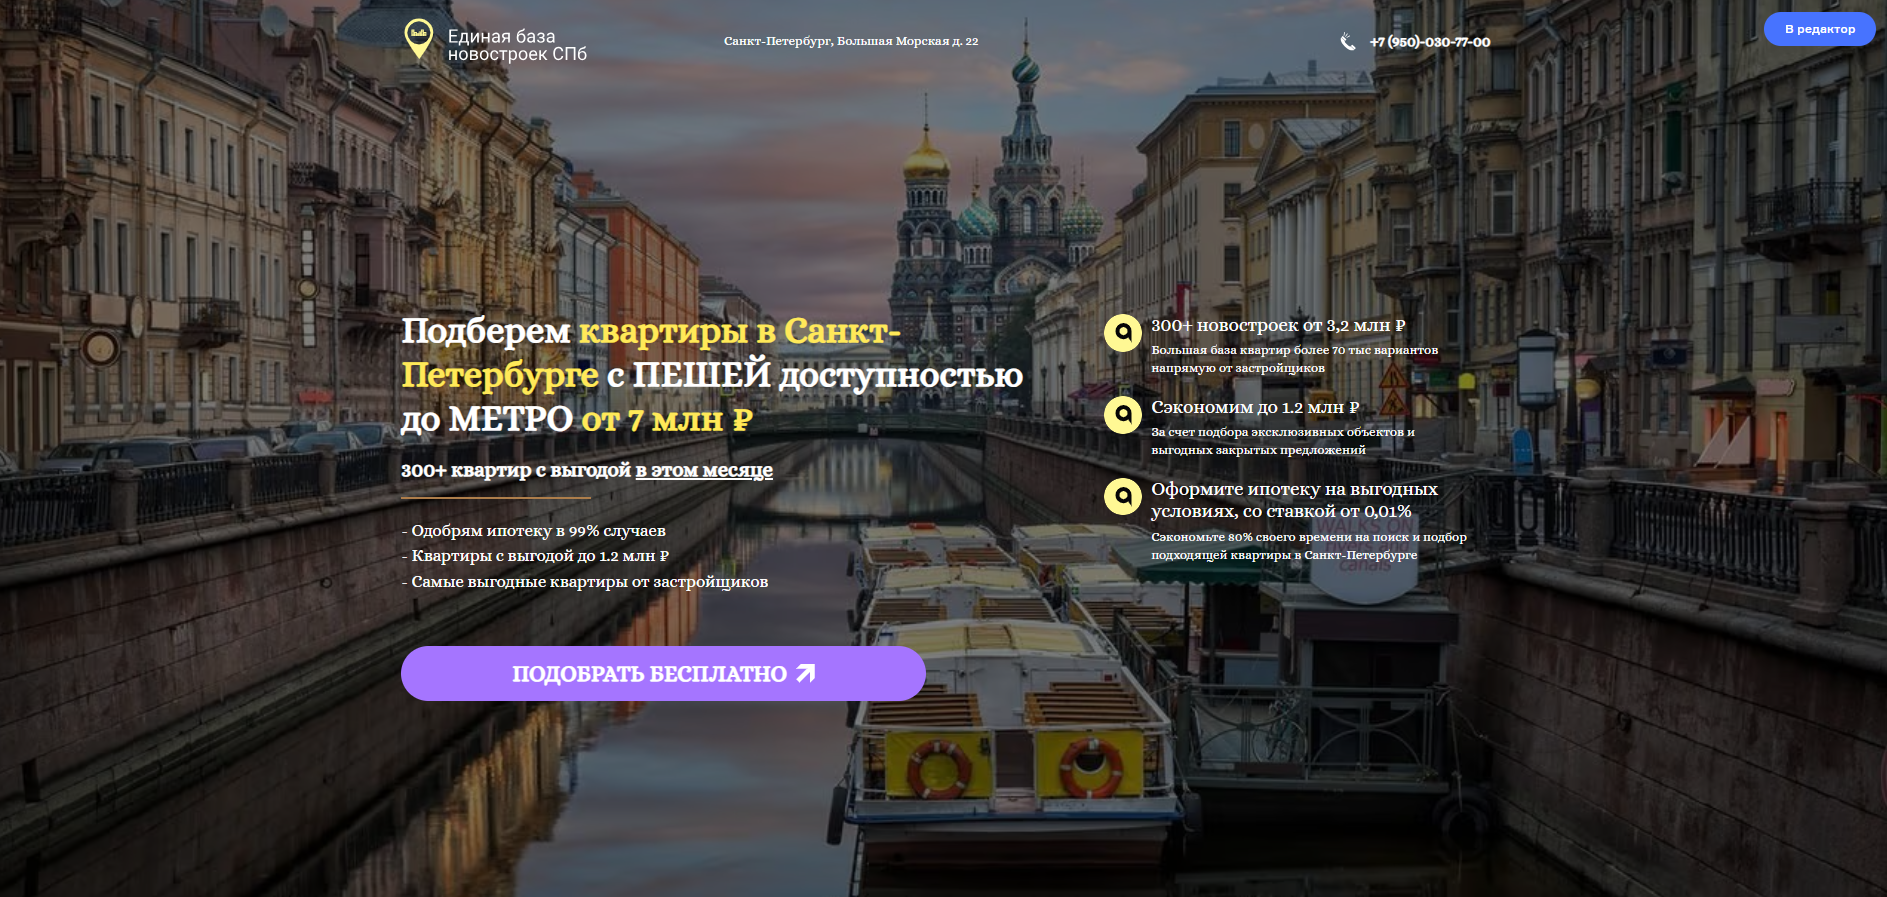
Task: Click the '300+ новостроек от 3,2 млн ₽' heading
Action: point(1277,326)
